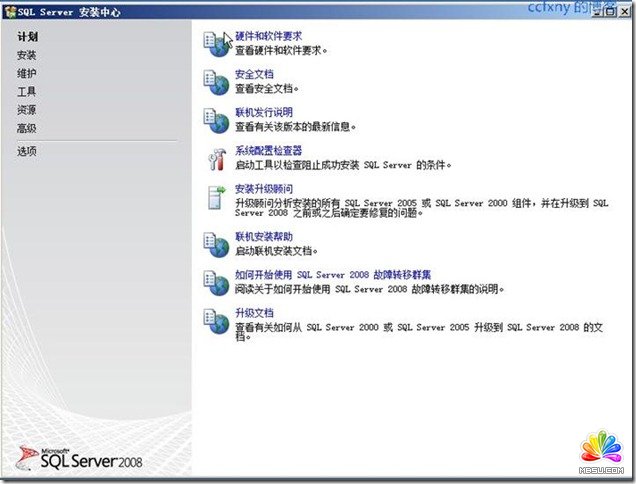Click the tools icon for 系统配置检查器
Image resolution: width=636 pixels, height=484 pixels.
pos(216,157)
